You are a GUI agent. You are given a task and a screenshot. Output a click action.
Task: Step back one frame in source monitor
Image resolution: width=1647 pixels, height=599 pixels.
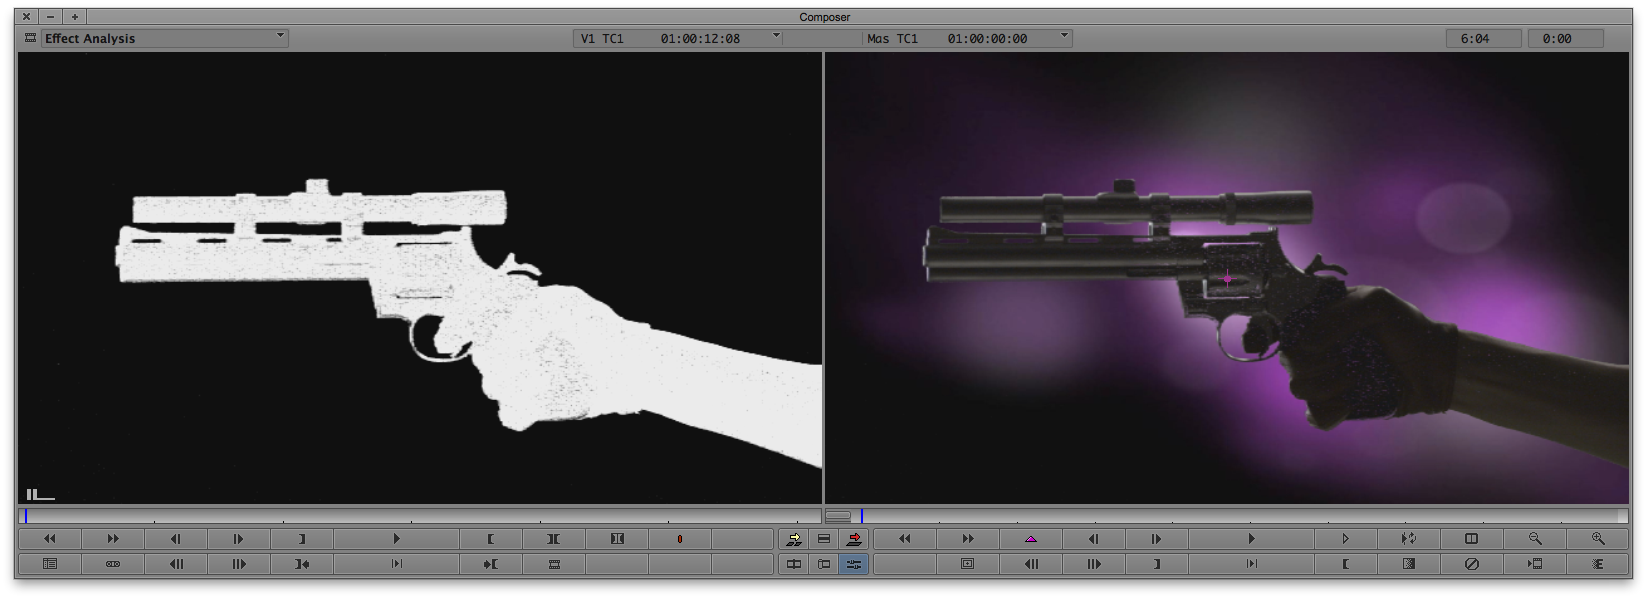(x=175, y=539)
